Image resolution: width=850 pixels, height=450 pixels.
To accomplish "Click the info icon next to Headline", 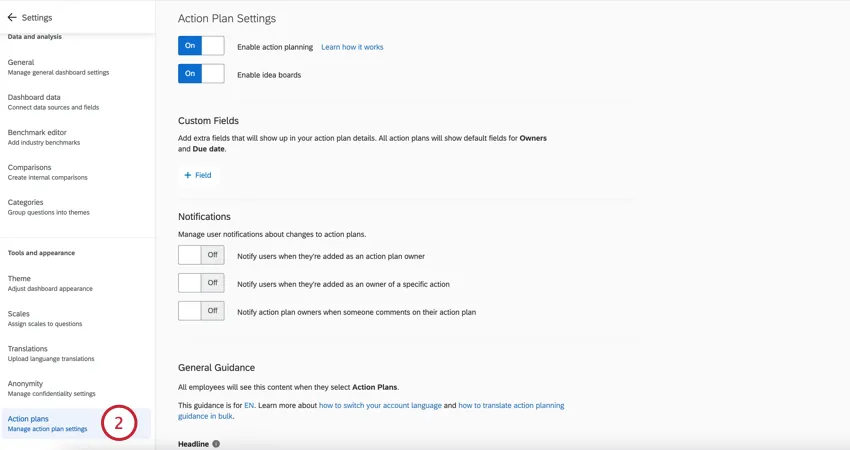I will coord(216,444).
